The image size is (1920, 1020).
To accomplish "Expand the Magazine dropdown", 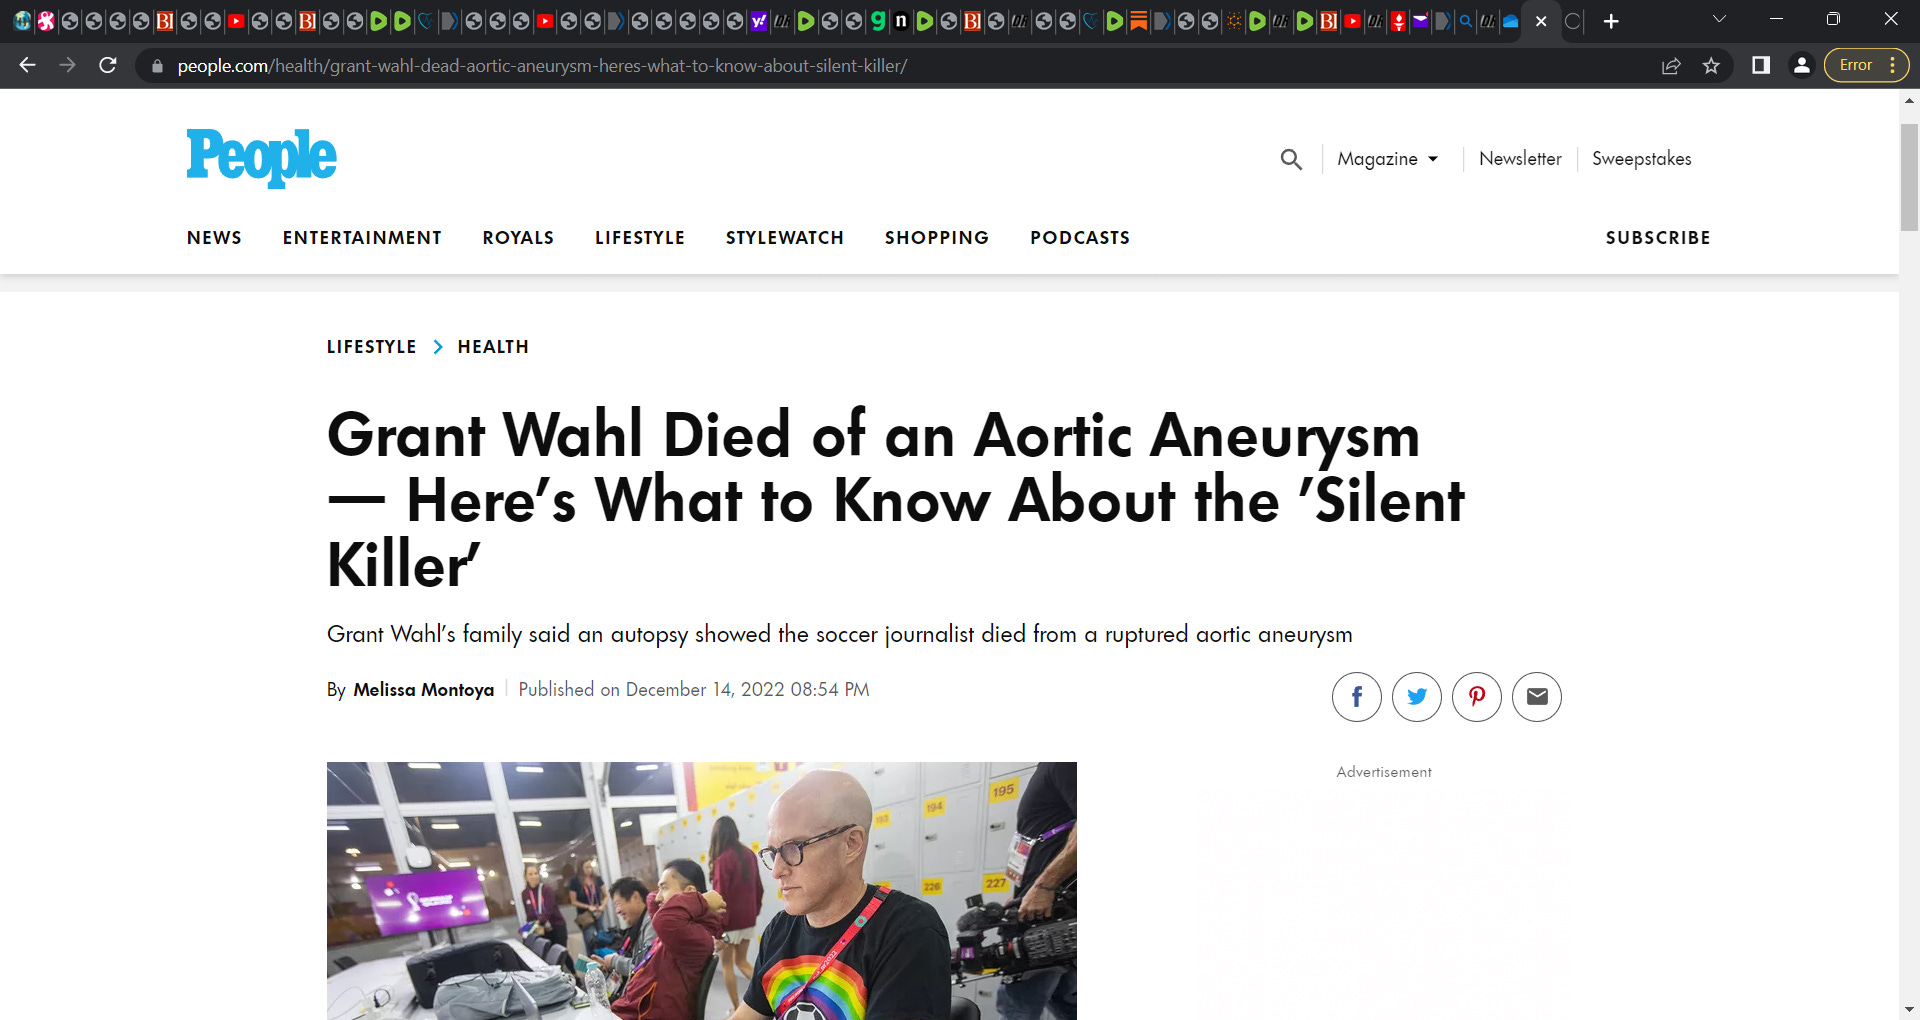I will (x=1387, y=159).
